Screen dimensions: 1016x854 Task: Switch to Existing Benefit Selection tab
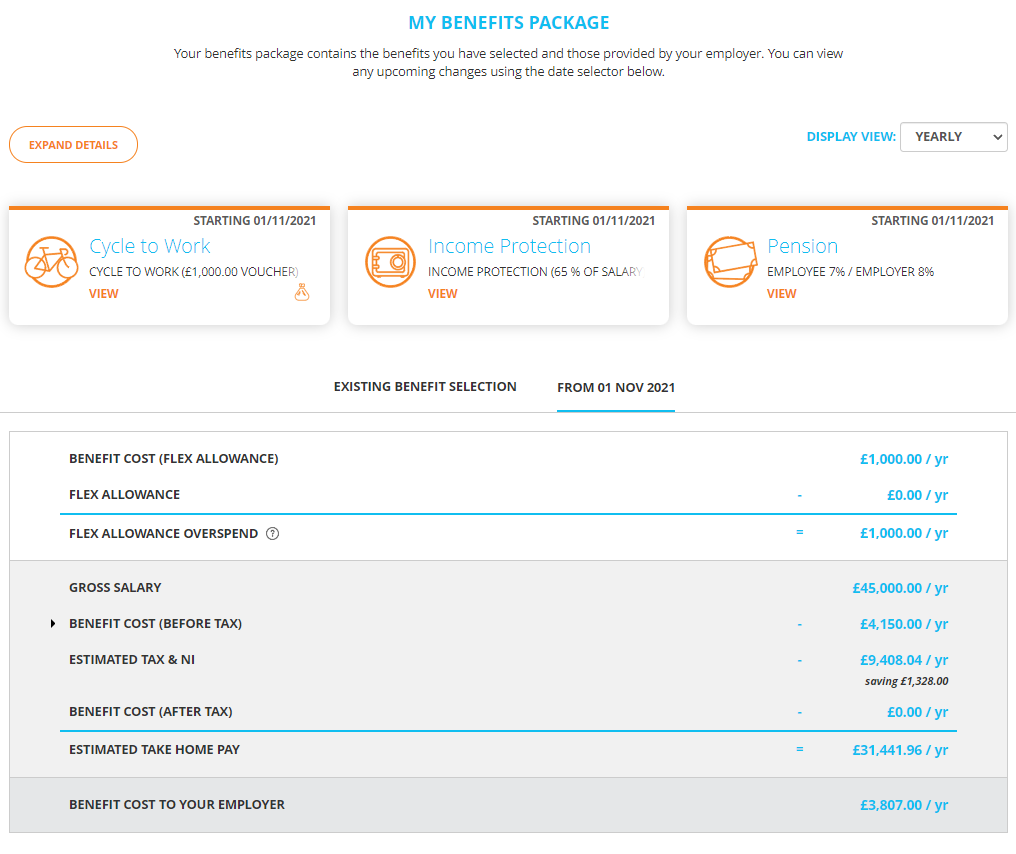click(425, 387)
